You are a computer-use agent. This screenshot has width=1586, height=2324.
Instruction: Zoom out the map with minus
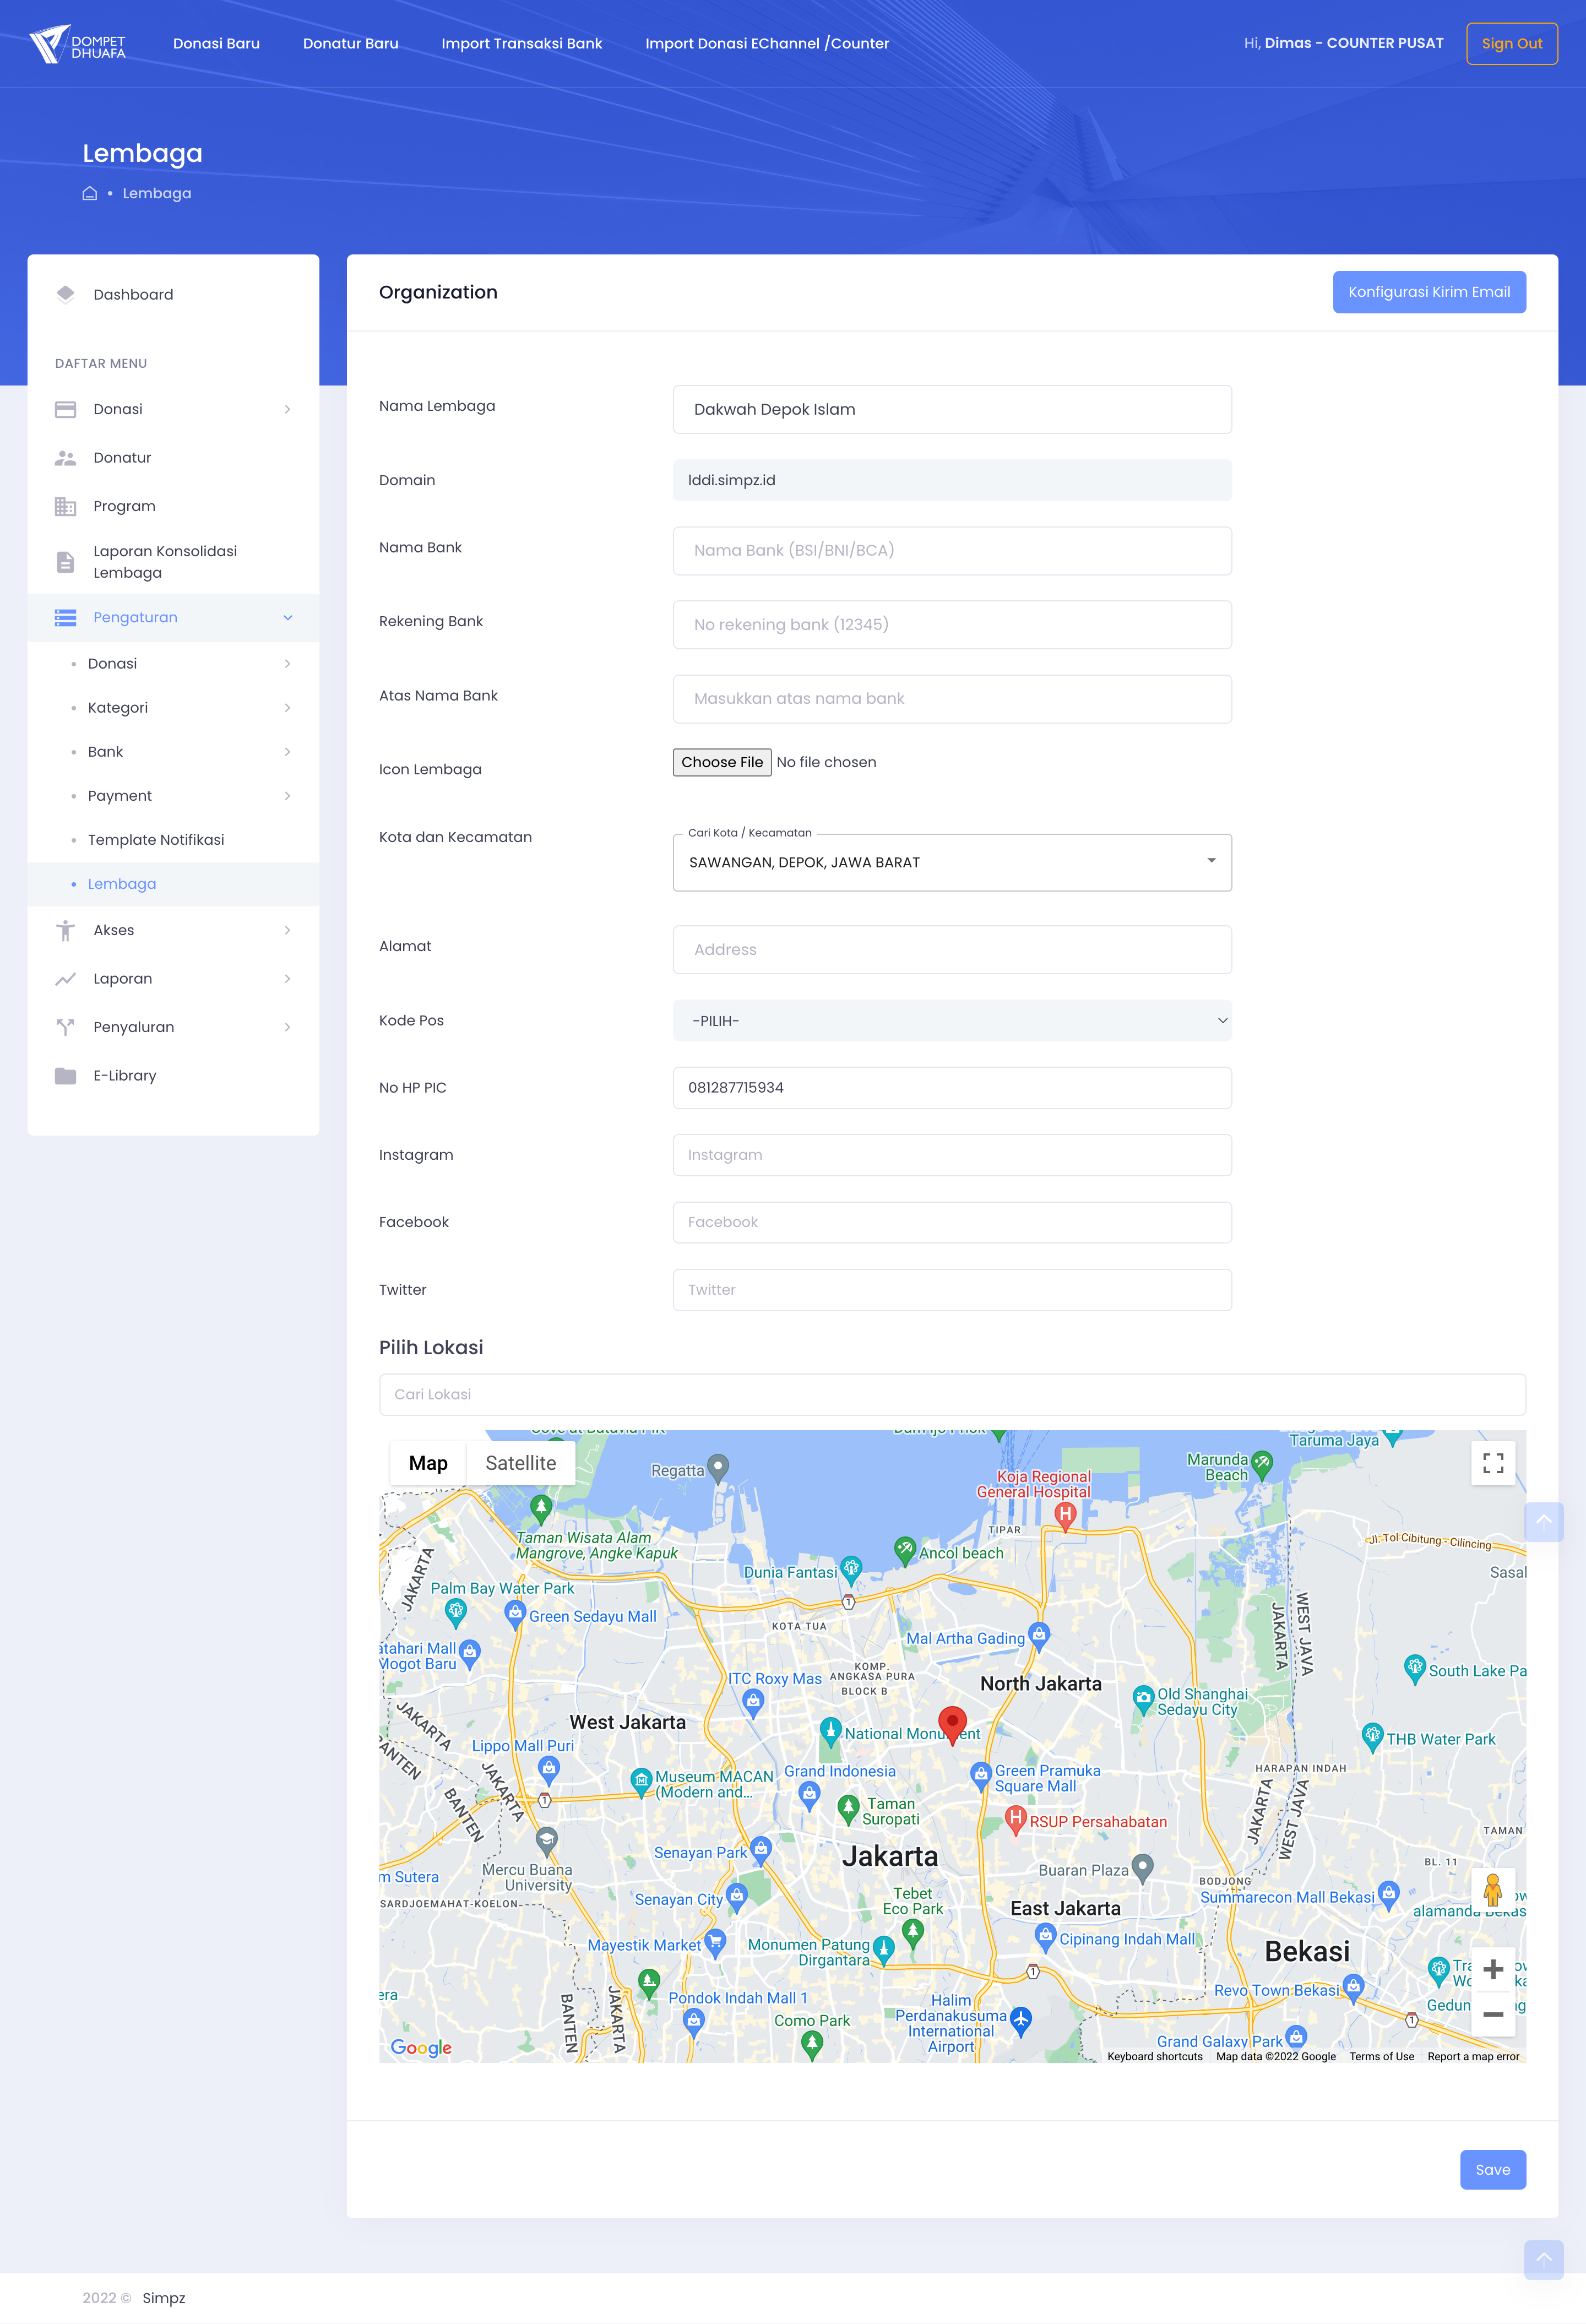pyautogui.click(x=1492, y=2014)
